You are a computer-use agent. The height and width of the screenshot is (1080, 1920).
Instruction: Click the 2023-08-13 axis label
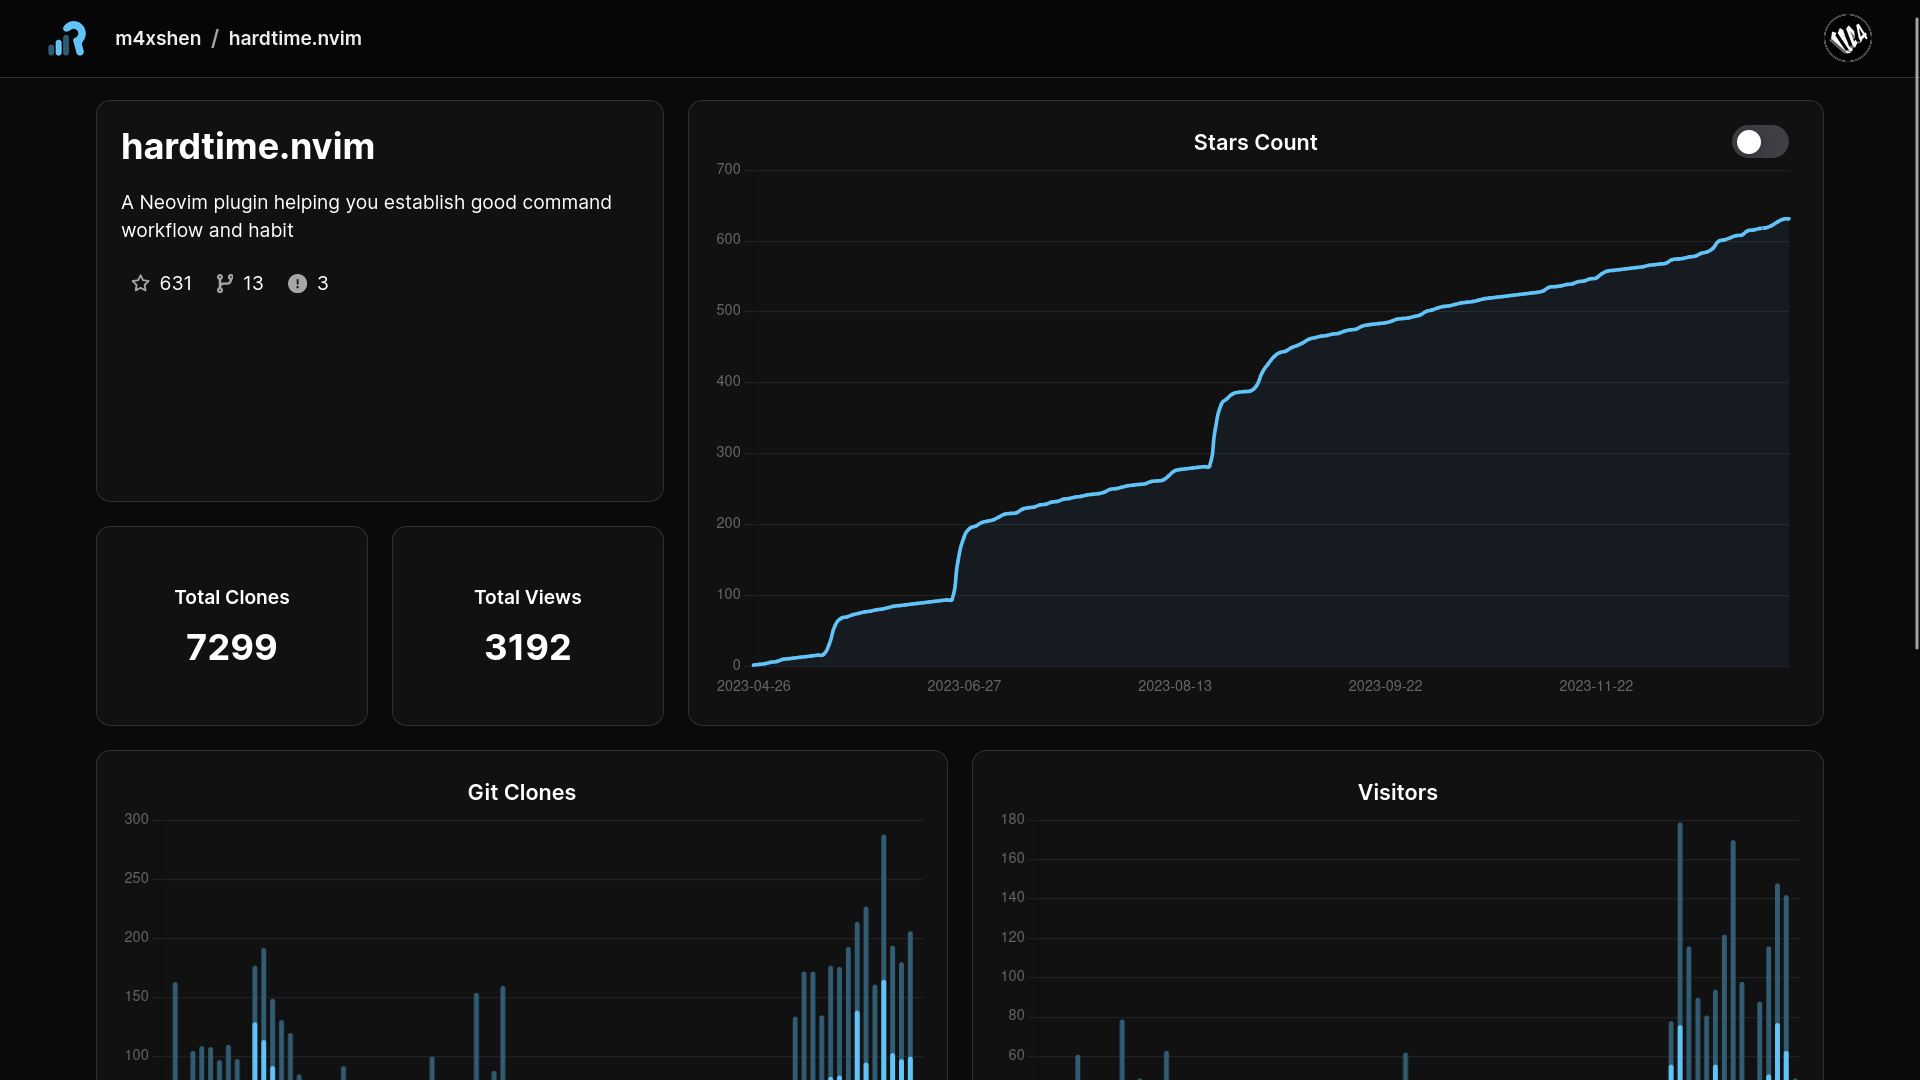[x=1175, y=686]
